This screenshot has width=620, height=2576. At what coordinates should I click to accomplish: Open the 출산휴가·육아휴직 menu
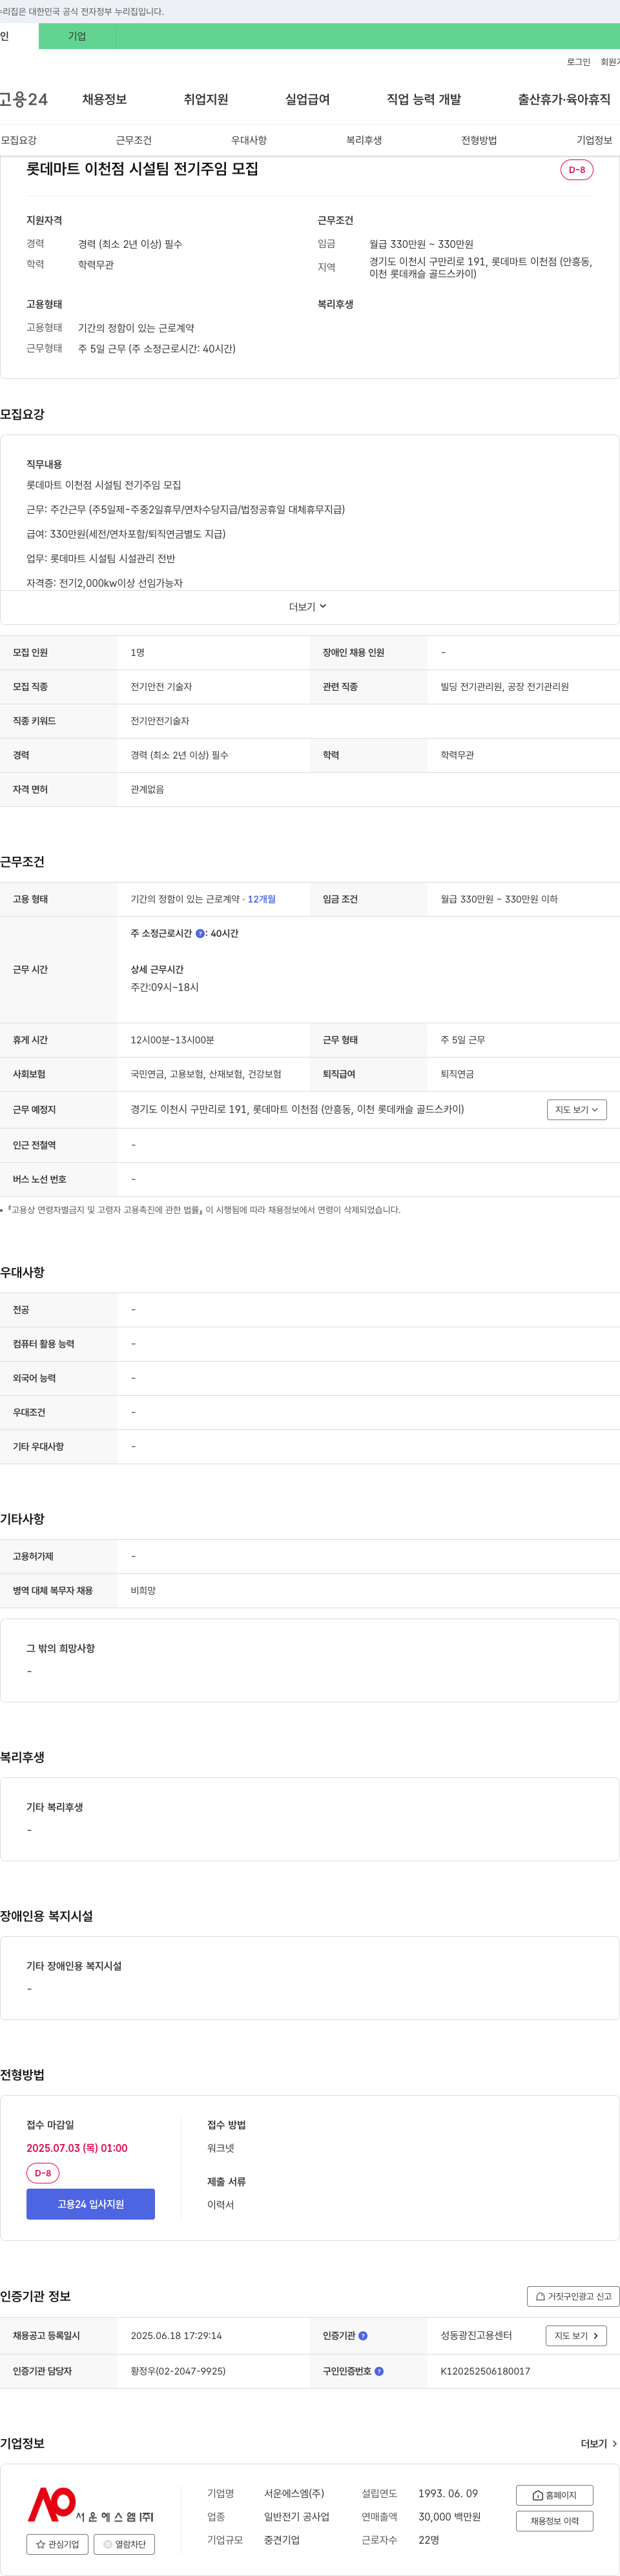click(564, 99)
